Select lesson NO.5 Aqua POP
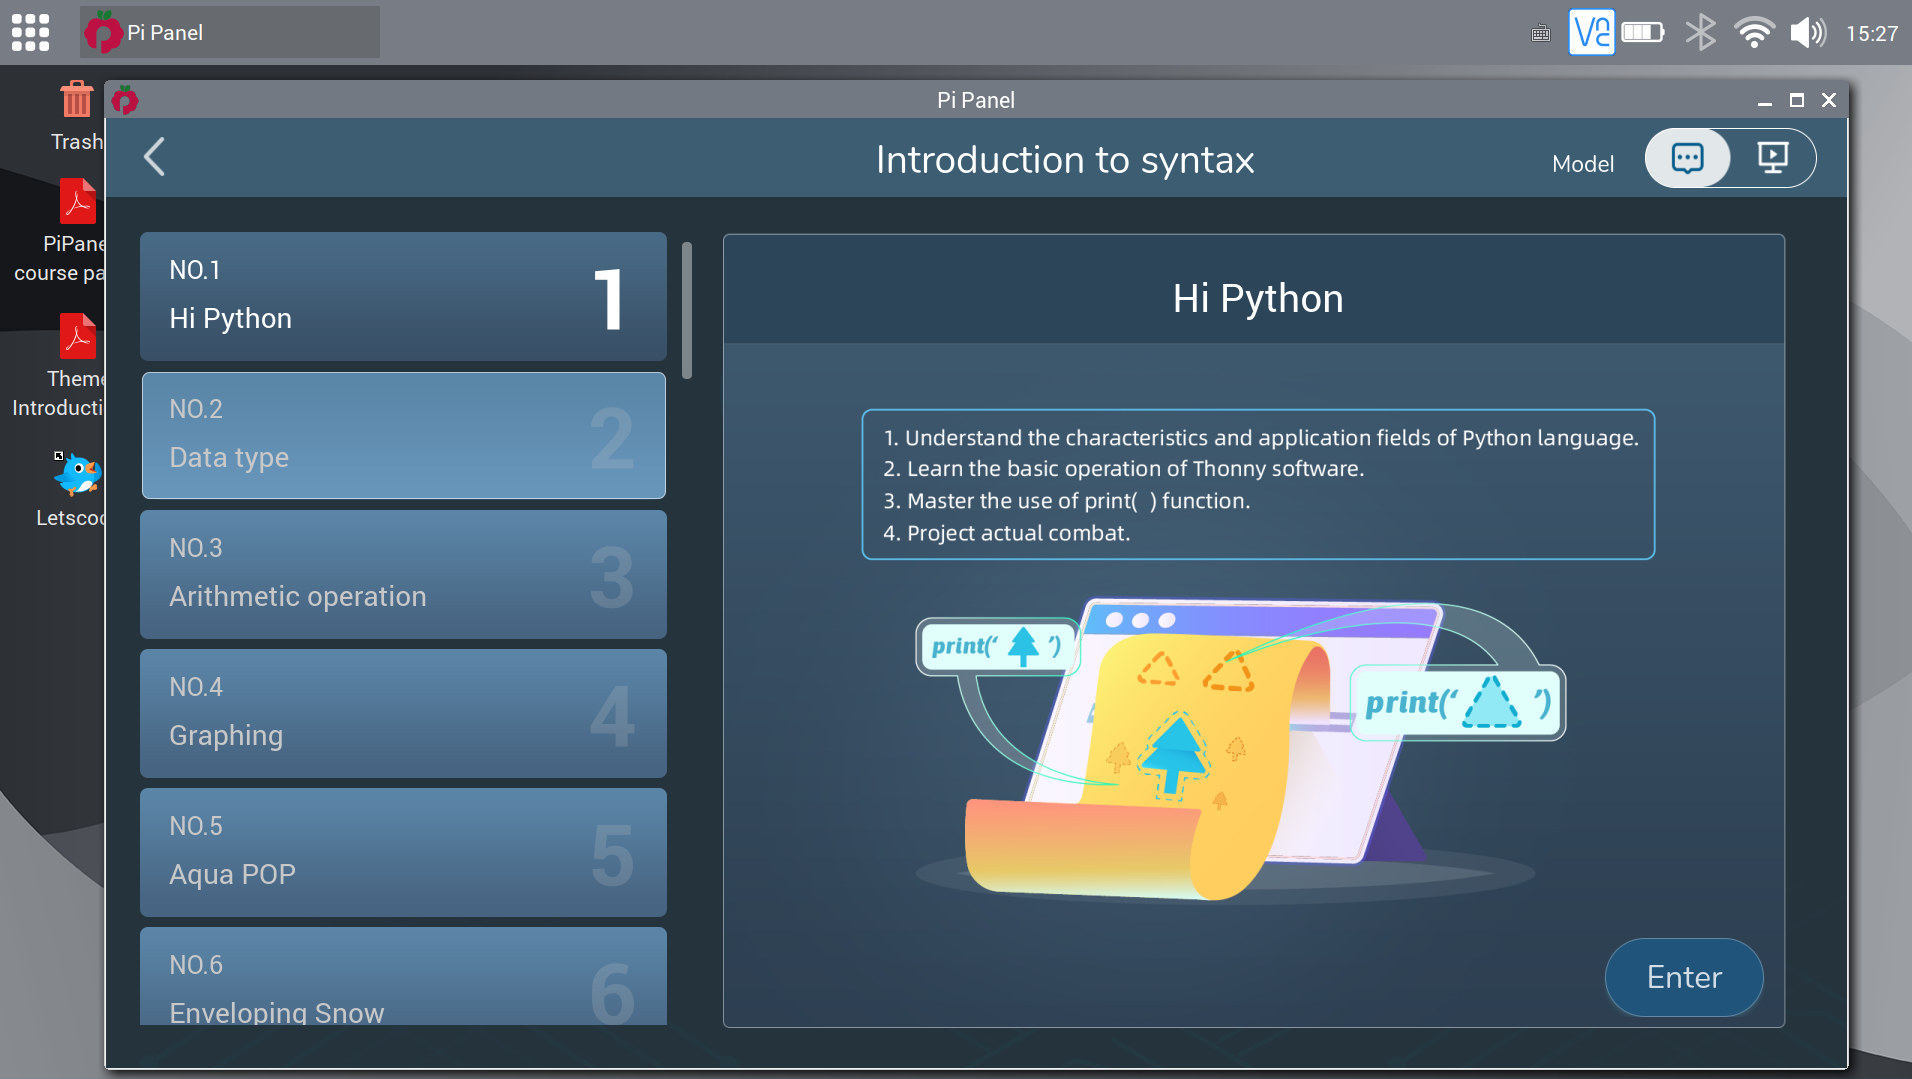This screenshot has width=1912, height=1079. (403, 852)
